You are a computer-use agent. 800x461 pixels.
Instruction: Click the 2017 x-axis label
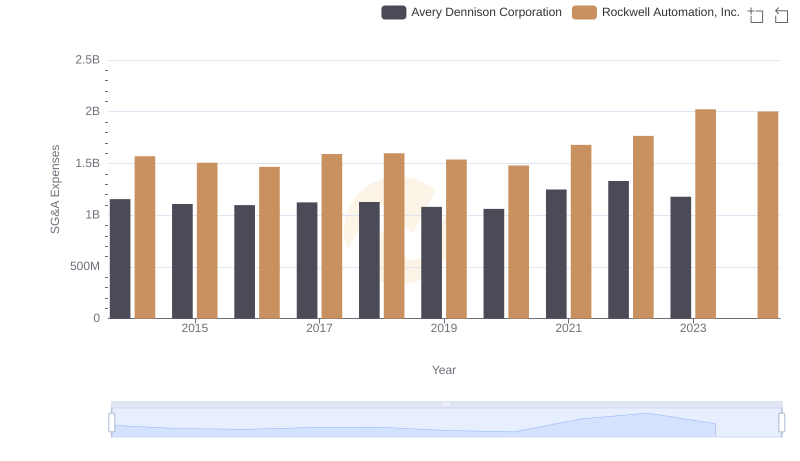point(319,328)
